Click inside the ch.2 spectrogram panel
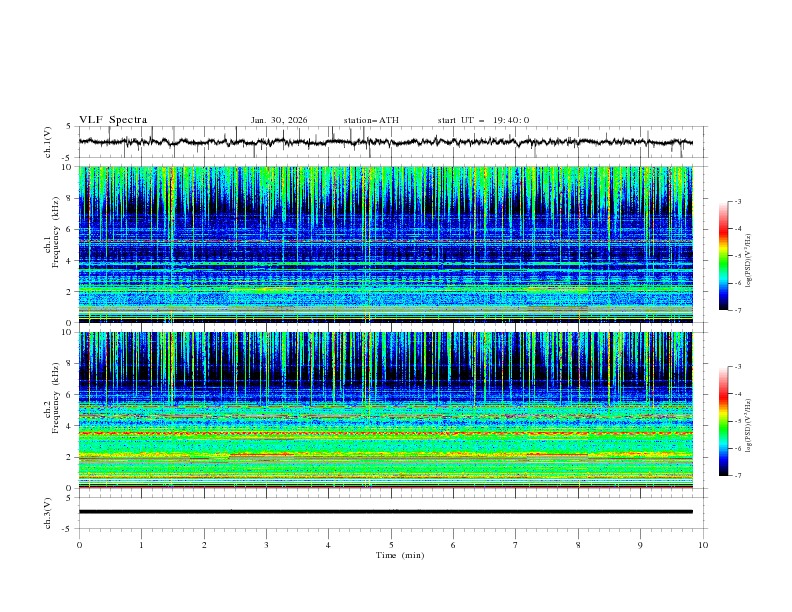 click(x=385, y=410)
